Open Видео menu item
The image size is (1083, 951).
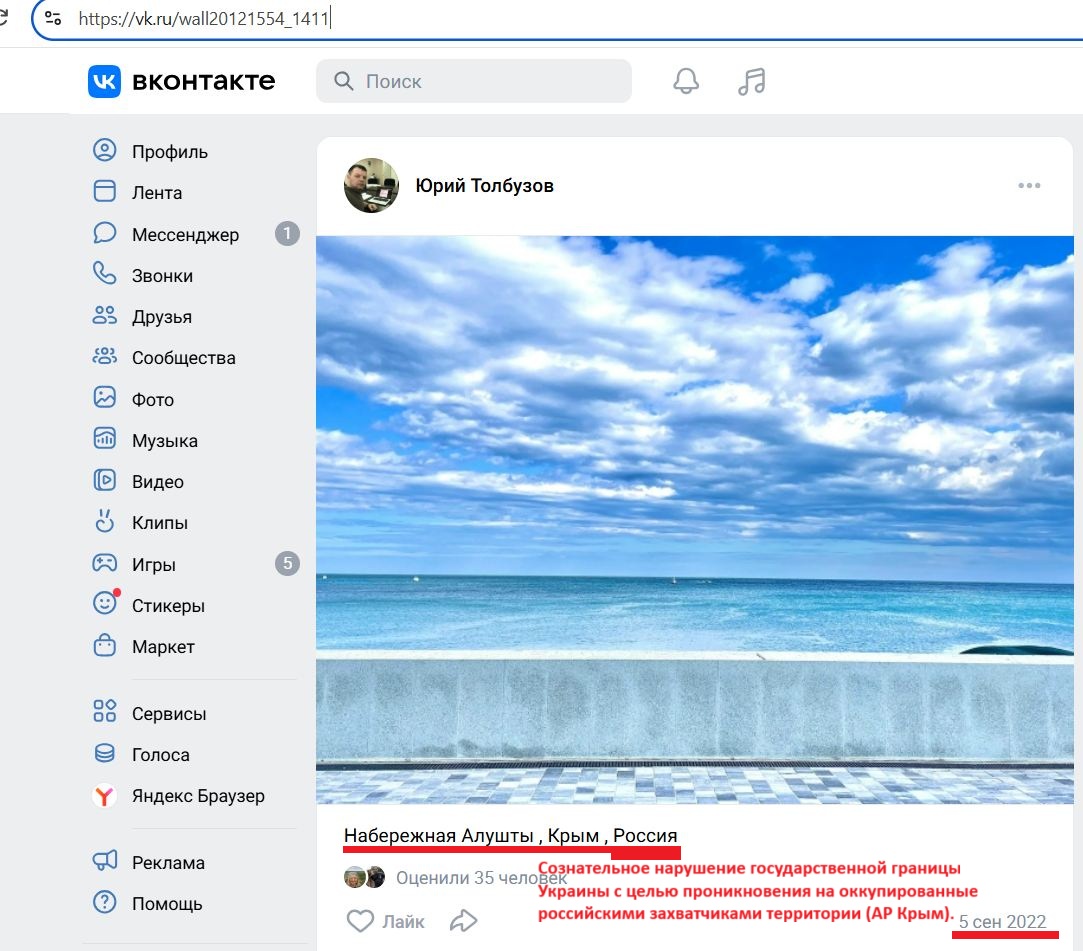coord(157,482)
